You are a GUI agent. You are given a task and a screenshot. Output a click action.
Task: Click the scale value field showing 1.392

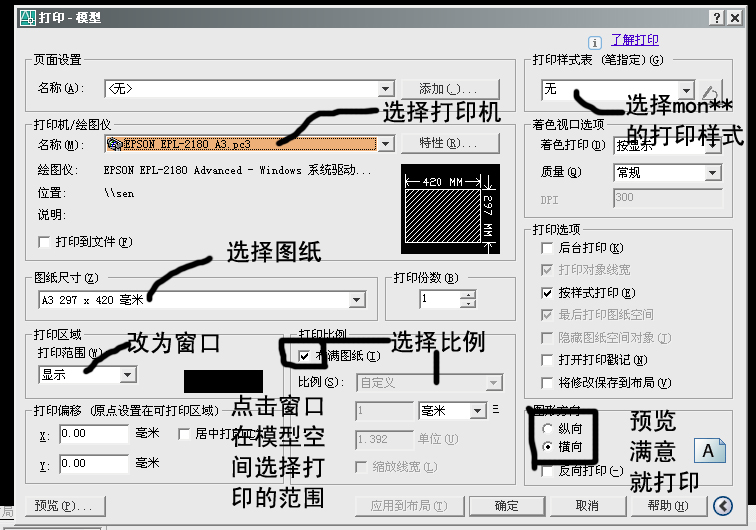[x=384, y=439]
